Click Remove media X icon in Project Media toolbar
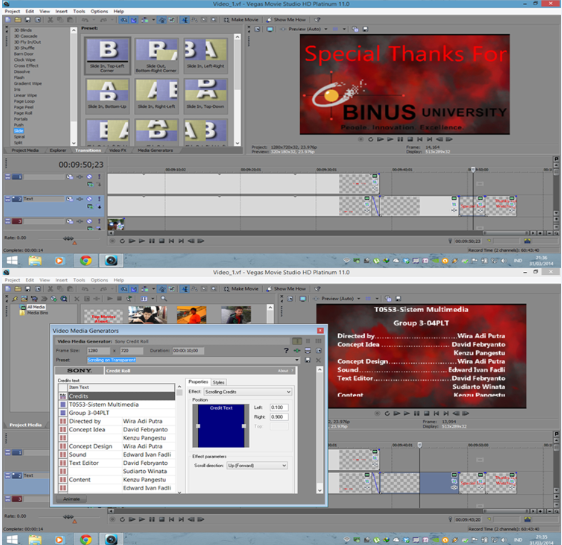Screen dimensions: 562x545 pyautogui.click(x=77, y=298)
